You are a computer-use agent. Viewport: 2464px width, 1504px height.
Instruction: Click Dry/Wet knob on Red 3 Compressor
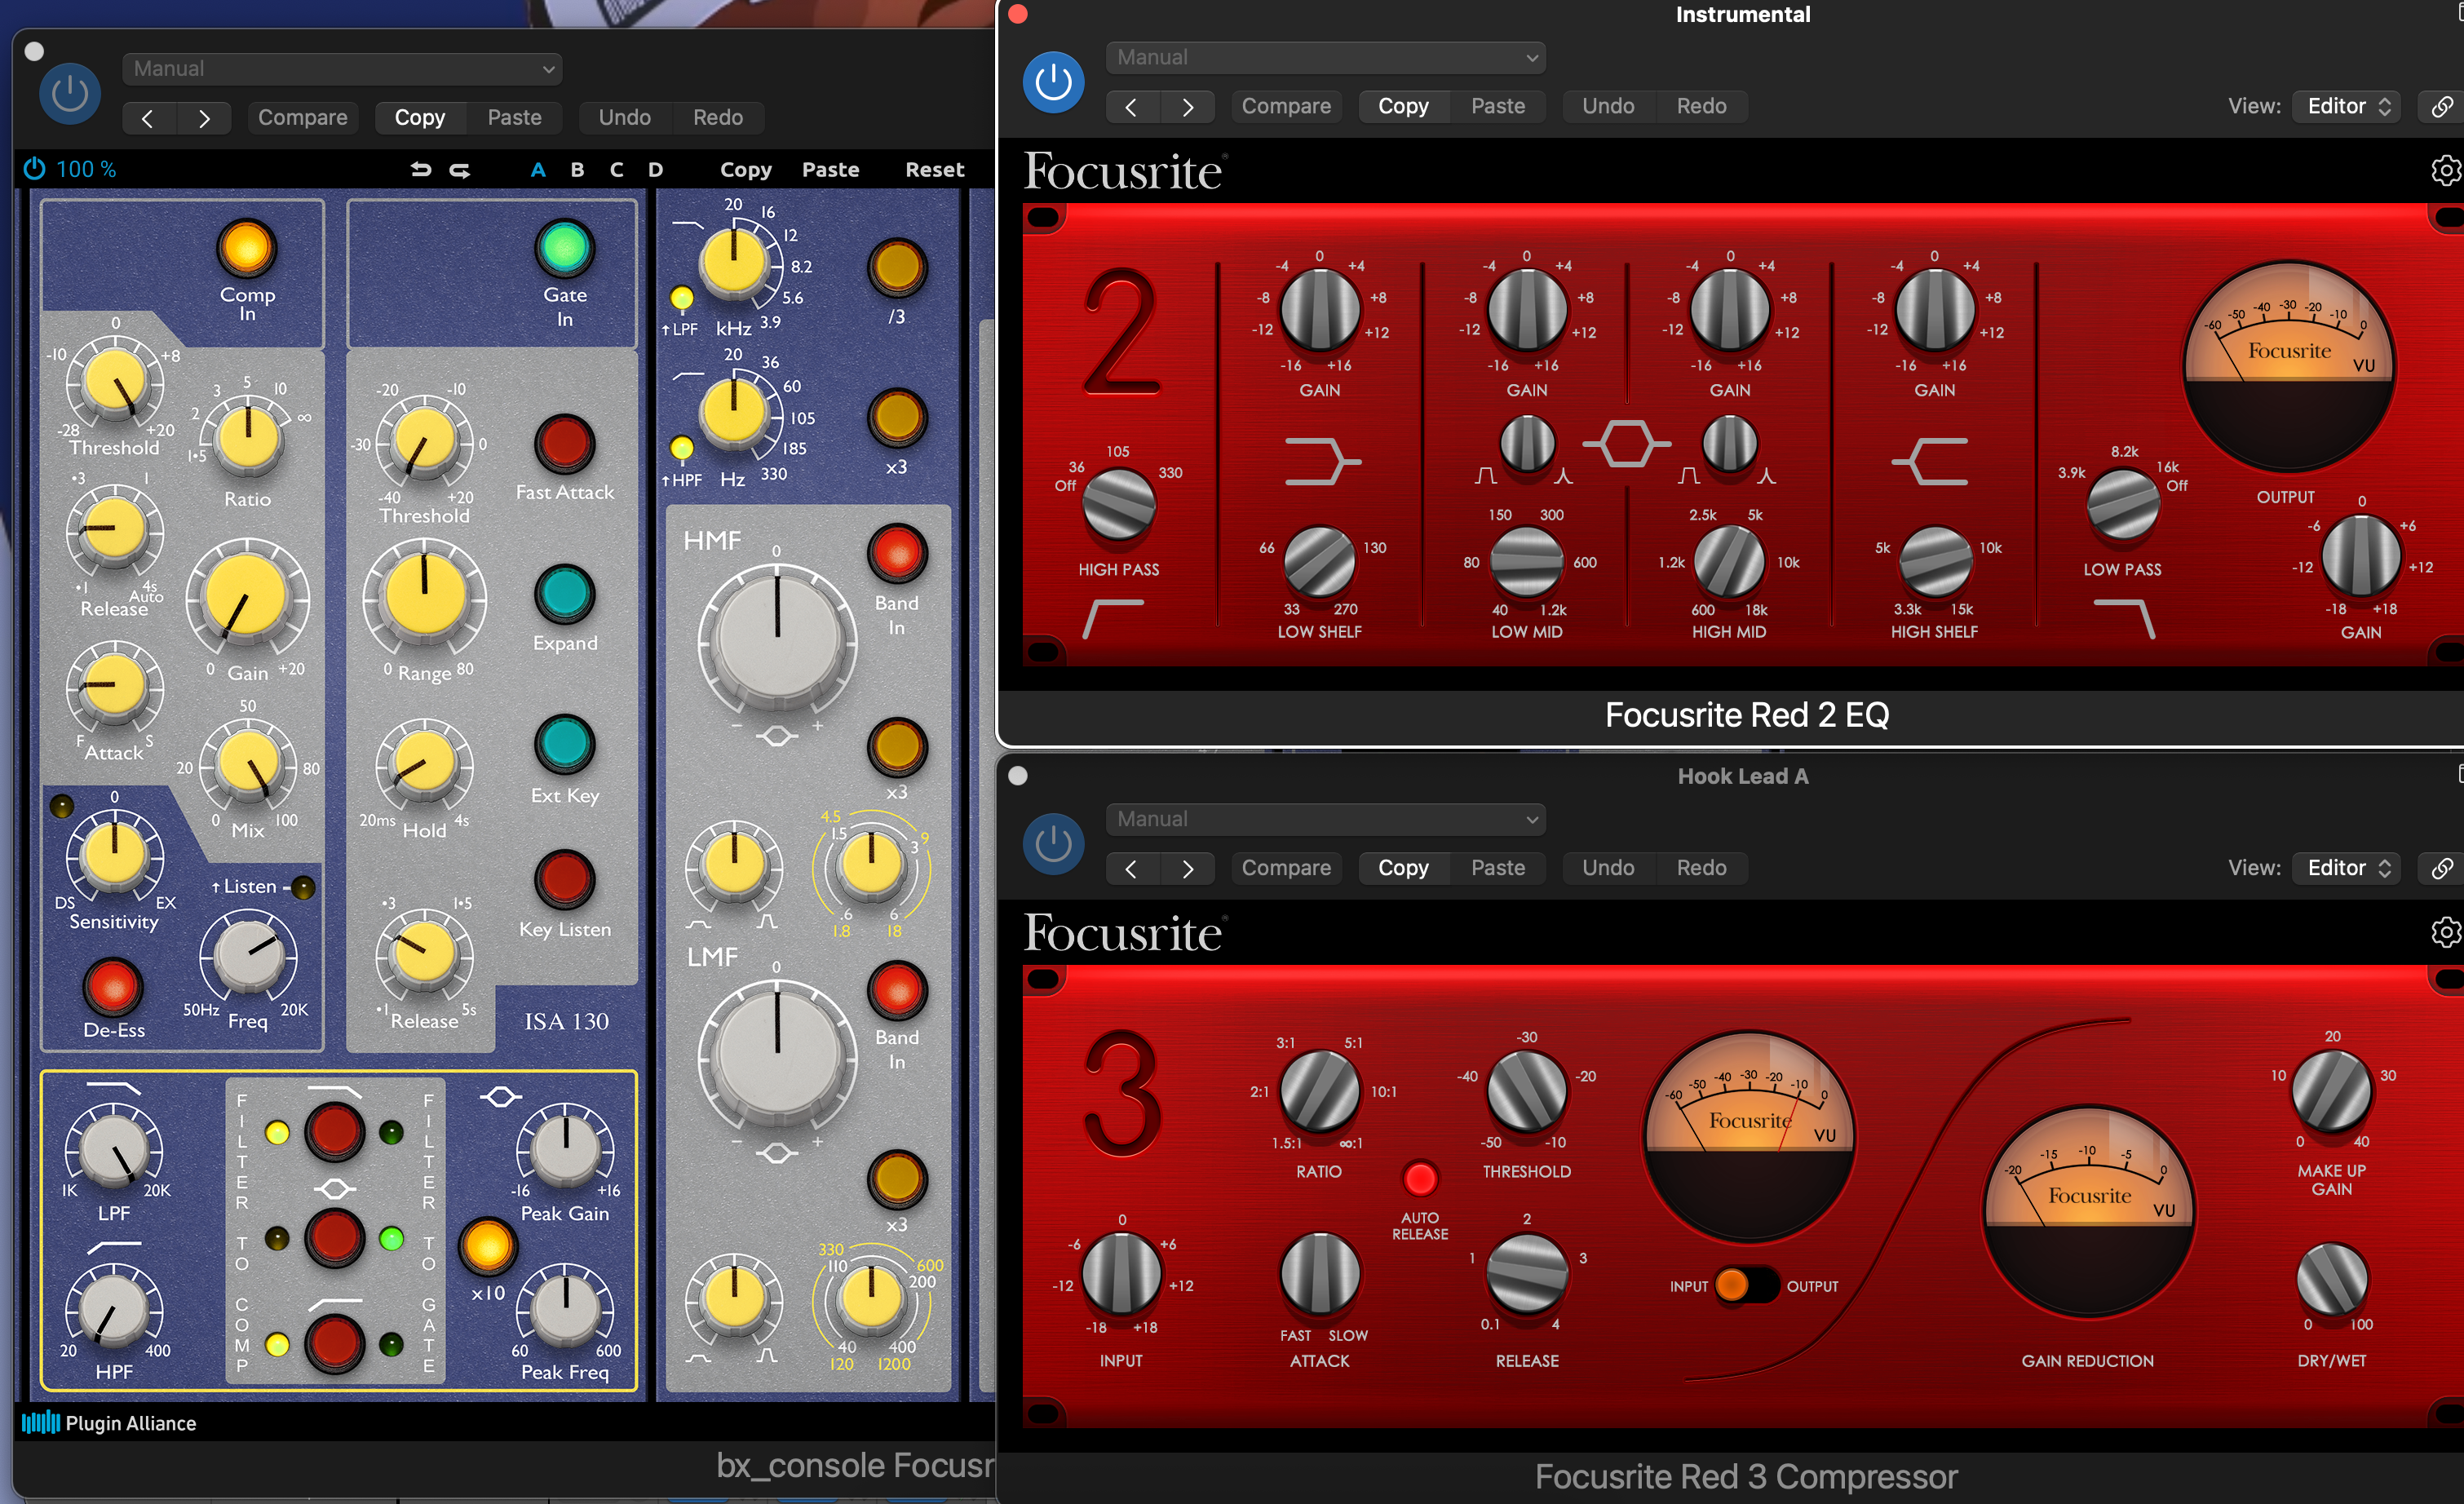pyautogui.click(x=2331, y=1279)
